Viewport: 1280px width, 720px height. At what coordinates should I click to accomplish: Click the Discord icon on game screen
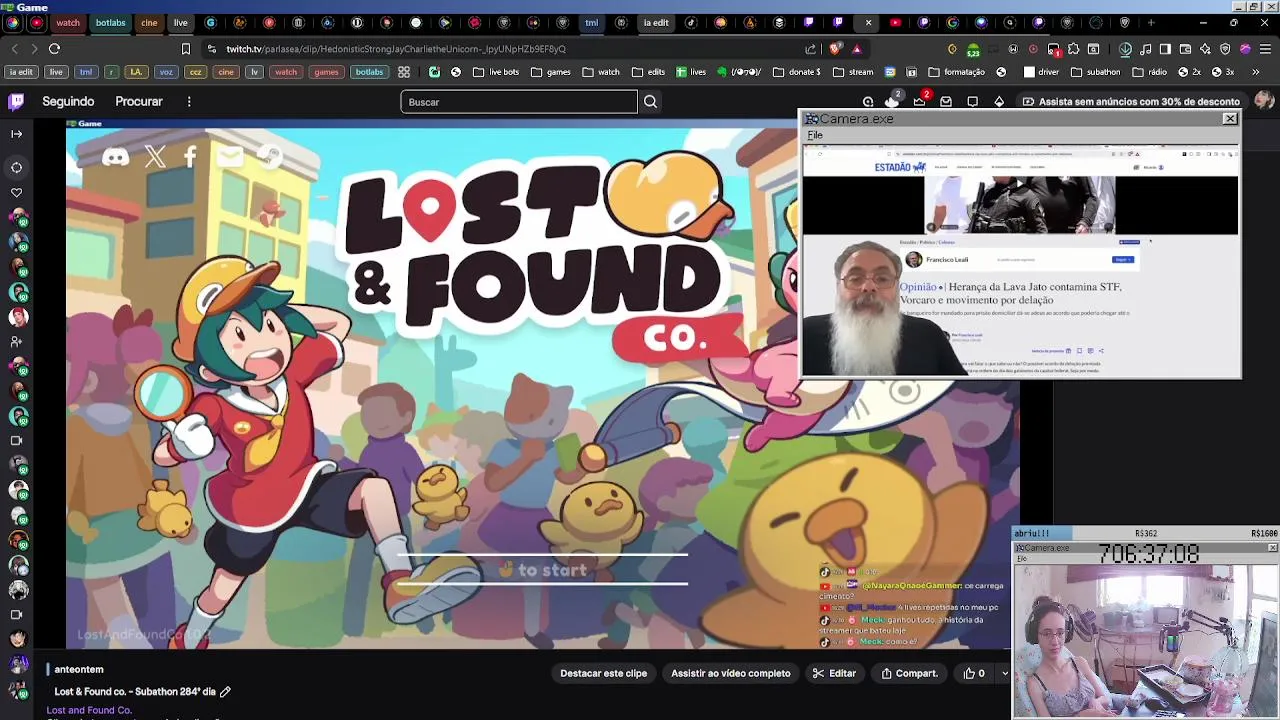coord(116,156)
